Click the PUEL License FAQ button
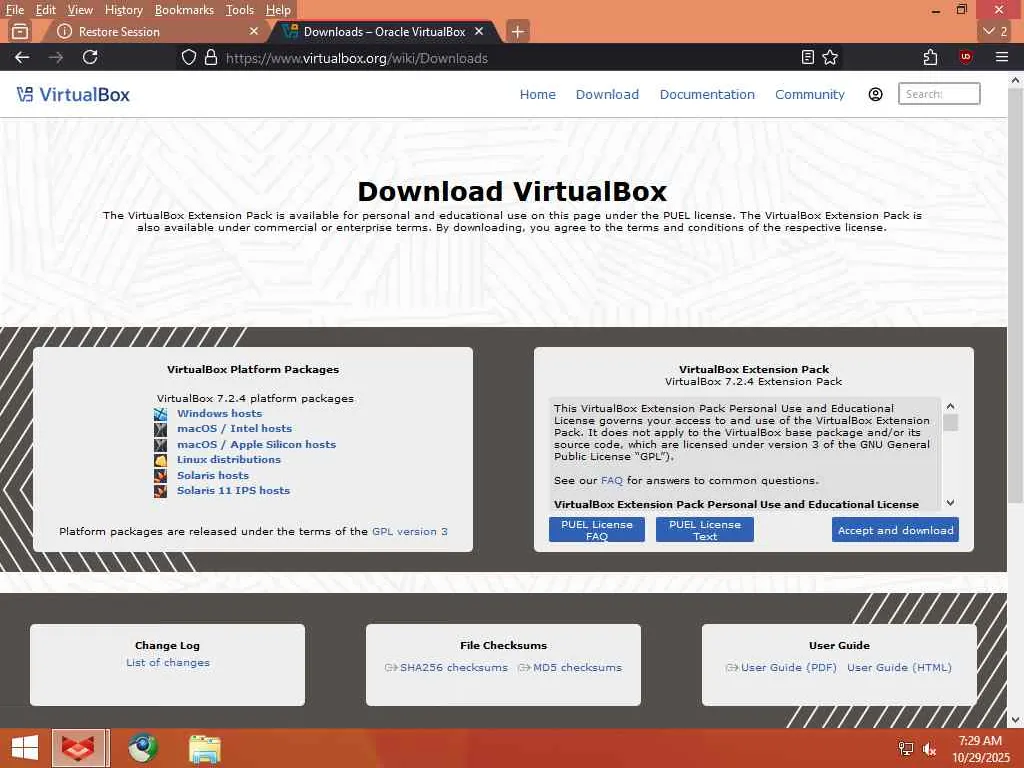The height and width of the screenshot is (768, 1024). coord(597,530)
